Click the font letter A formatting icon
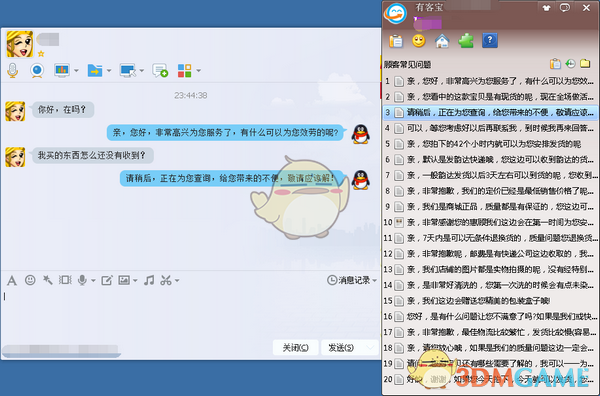Image resolution: width=600 pixels, height=396 pixels. (12, 280)
